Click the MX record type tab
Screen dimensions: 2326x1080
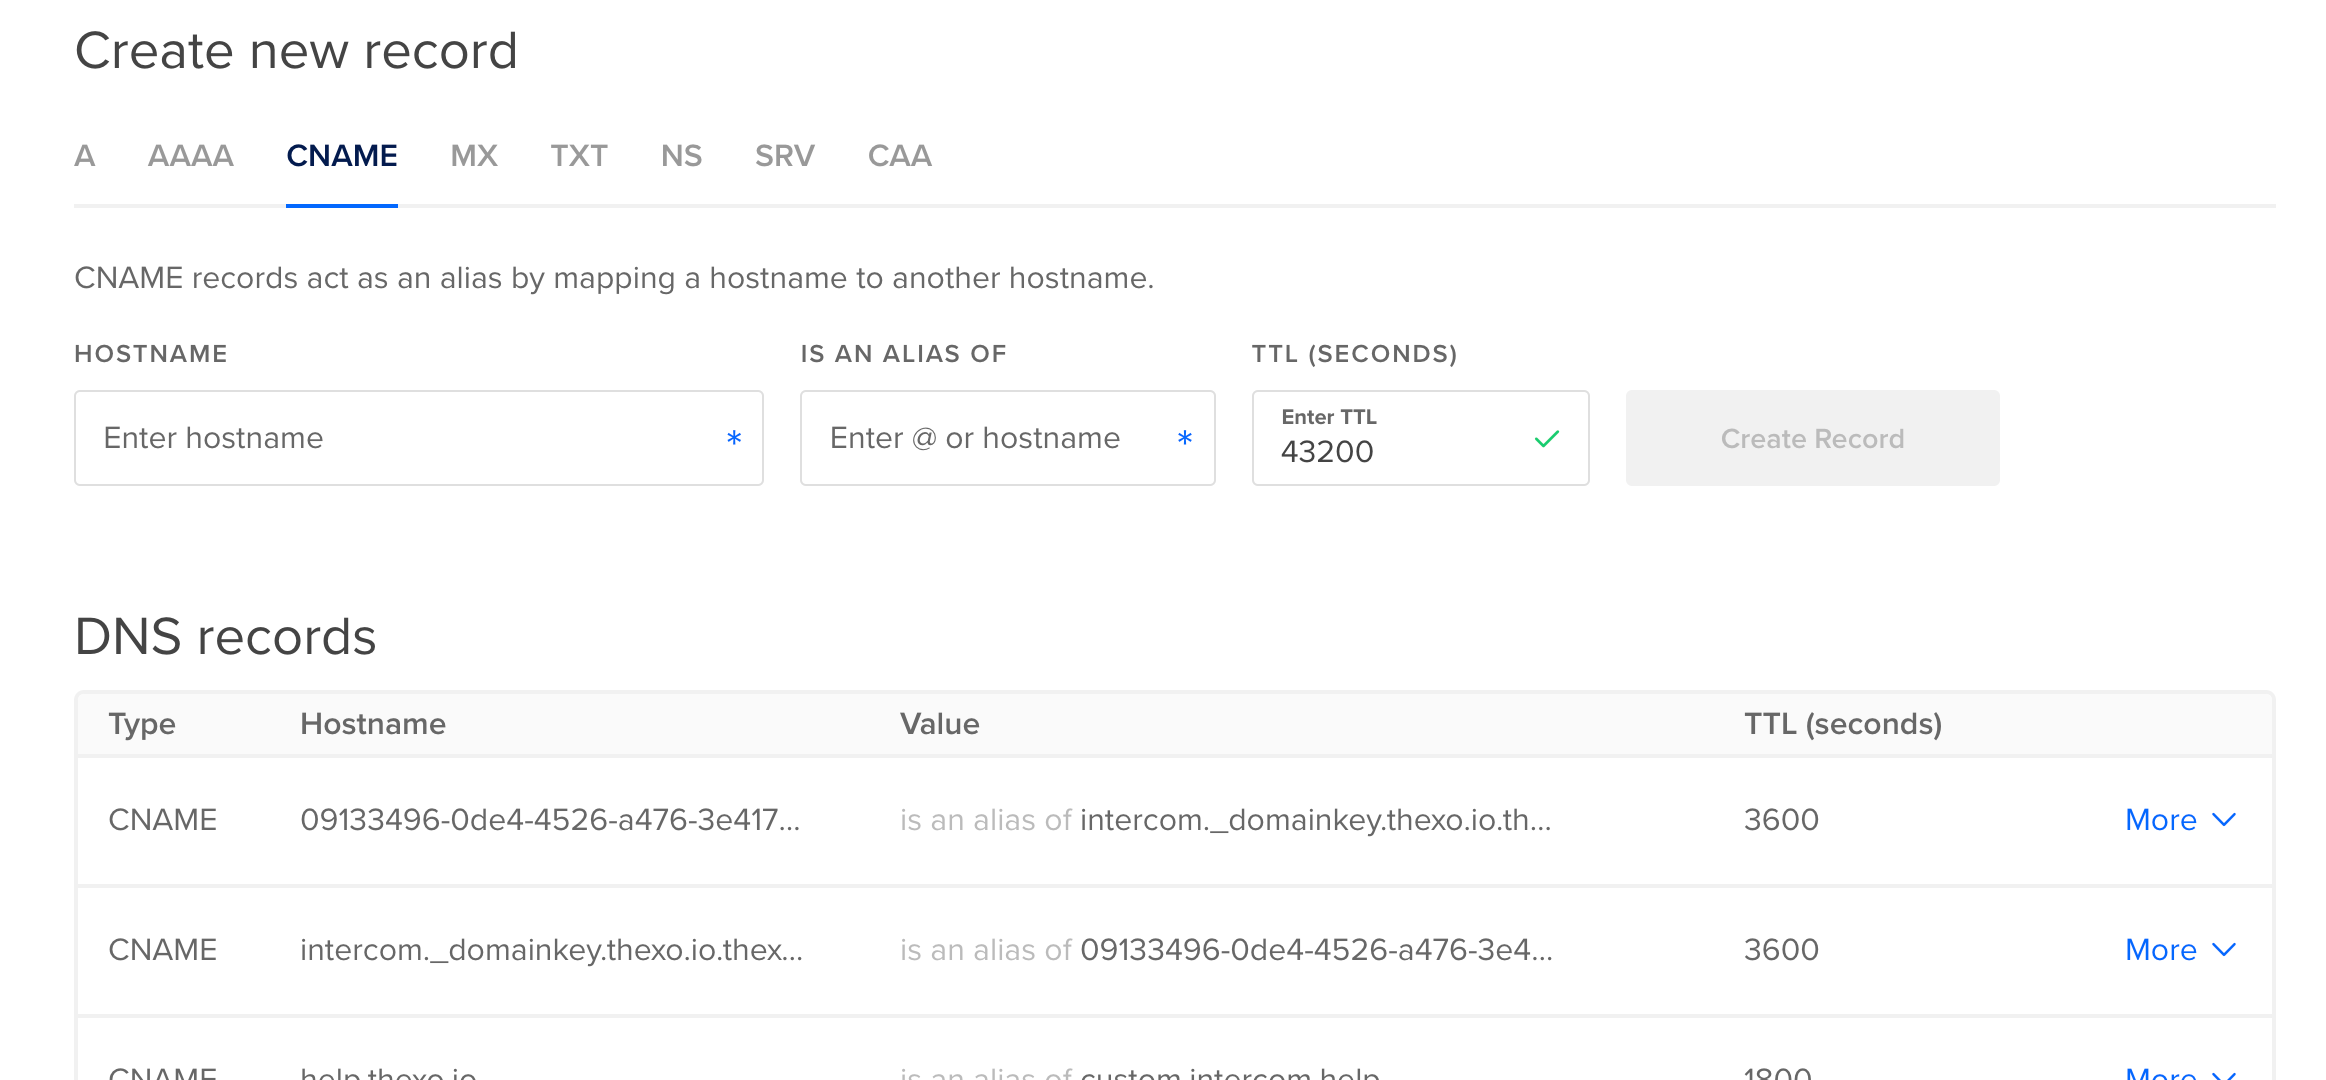pos(473,154)
